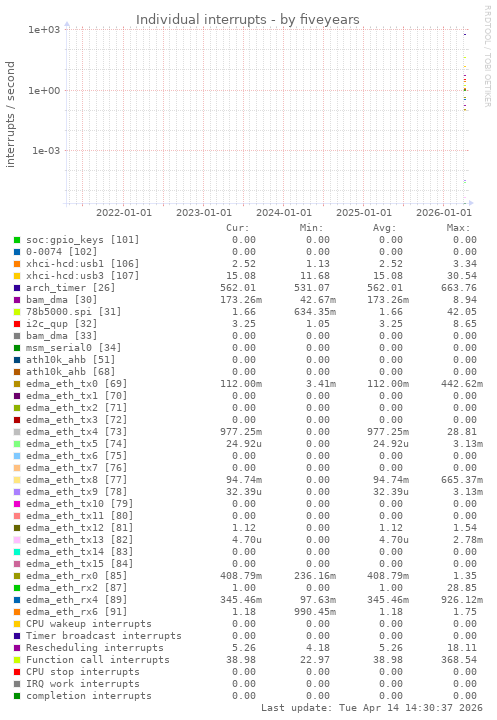
Task: Click the 'edma_eth_rx2 [87]' legend label
Action: pos(76,587)
